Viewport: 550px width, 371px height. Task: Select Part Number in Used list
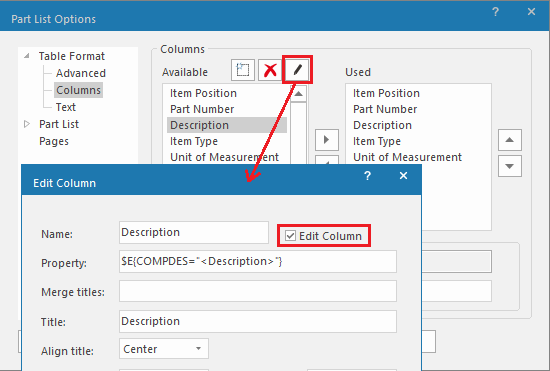click(385, 109)
